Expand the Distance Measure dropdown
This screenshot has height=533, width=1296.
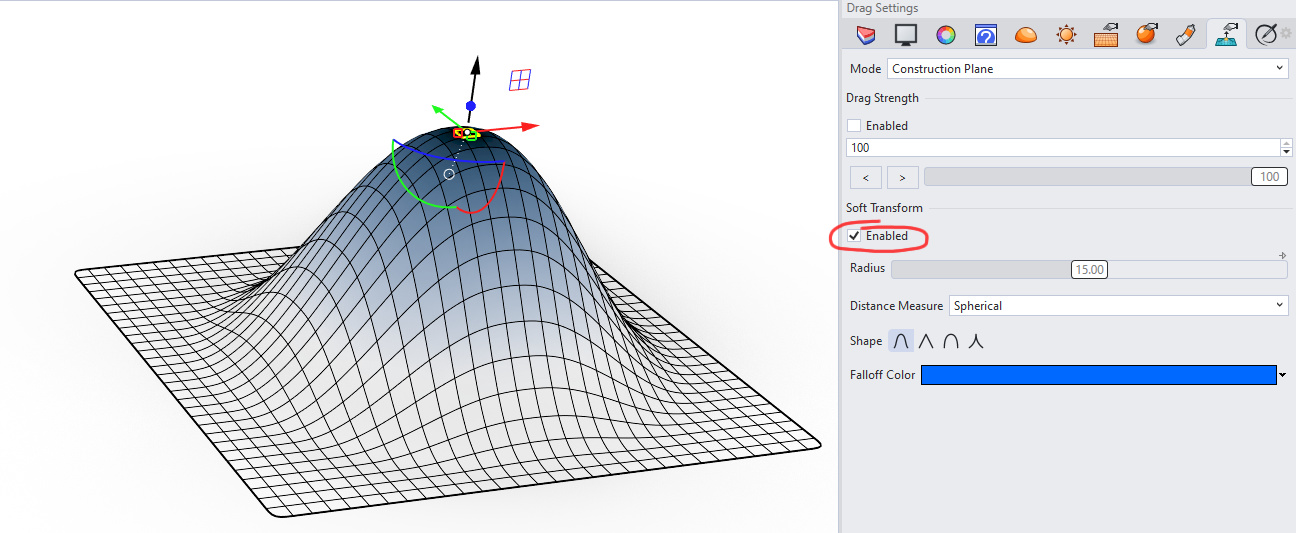pos(1118,306)
